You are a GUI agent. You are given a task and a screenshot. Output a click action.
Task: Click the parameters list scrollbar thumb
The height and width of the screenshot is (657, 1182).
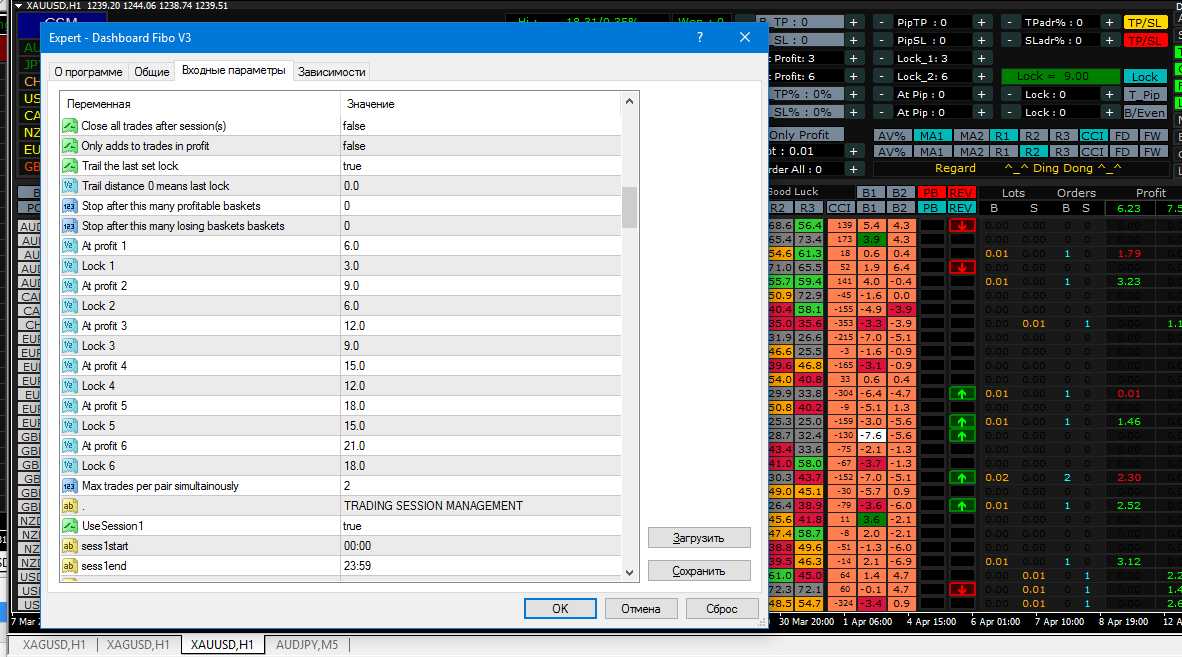[629, 207]
